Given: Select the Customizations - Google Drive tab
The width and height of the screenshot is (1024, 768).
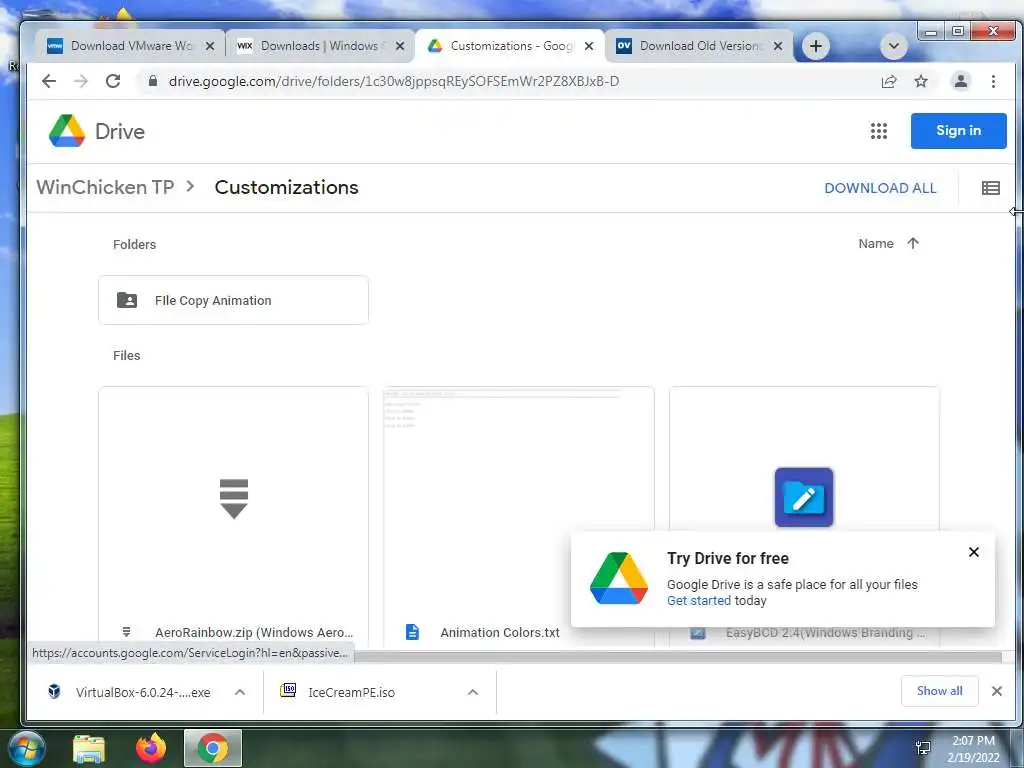Looking at the screenshot, I should (510, 46).
